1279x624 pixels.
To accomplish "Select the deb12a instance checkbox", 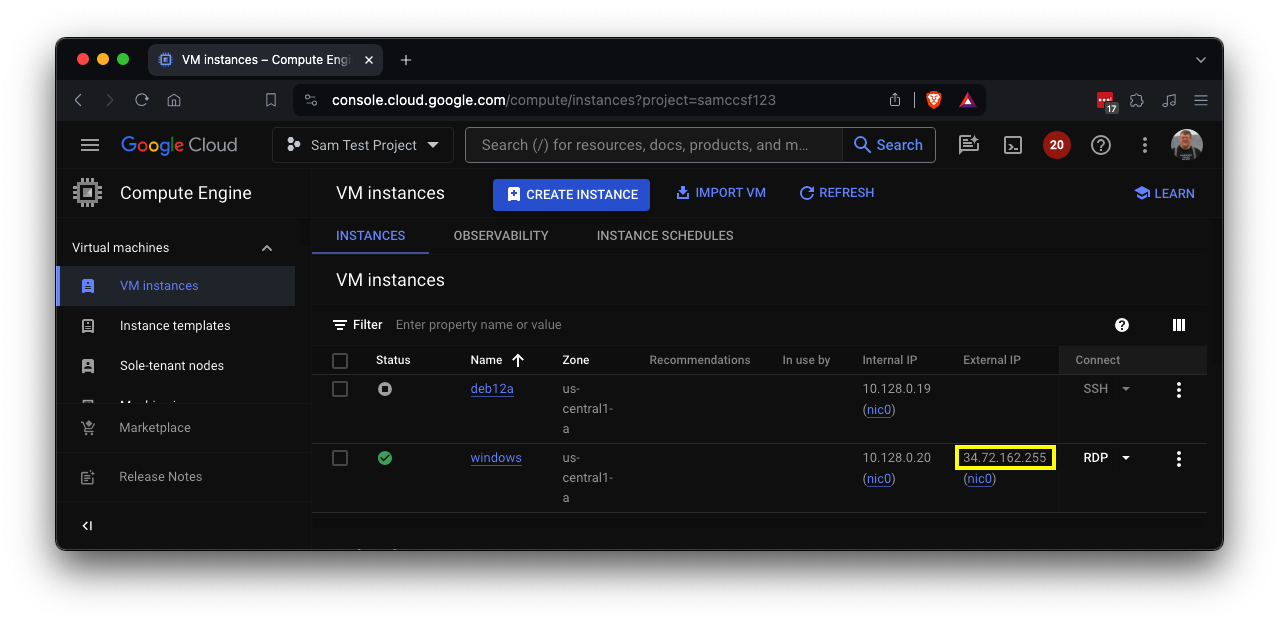I will click(340, 389).
